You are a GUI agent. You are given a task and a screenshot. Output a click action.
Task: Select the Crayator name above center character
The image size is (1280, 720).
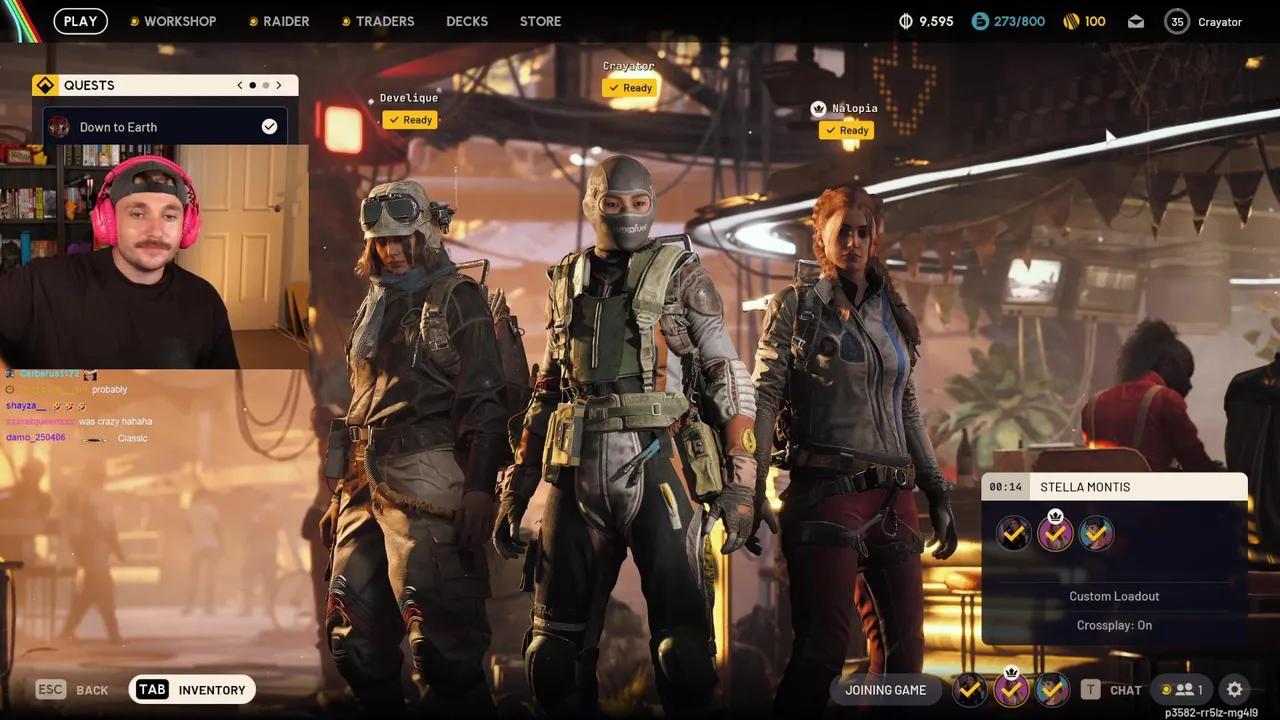629,66
